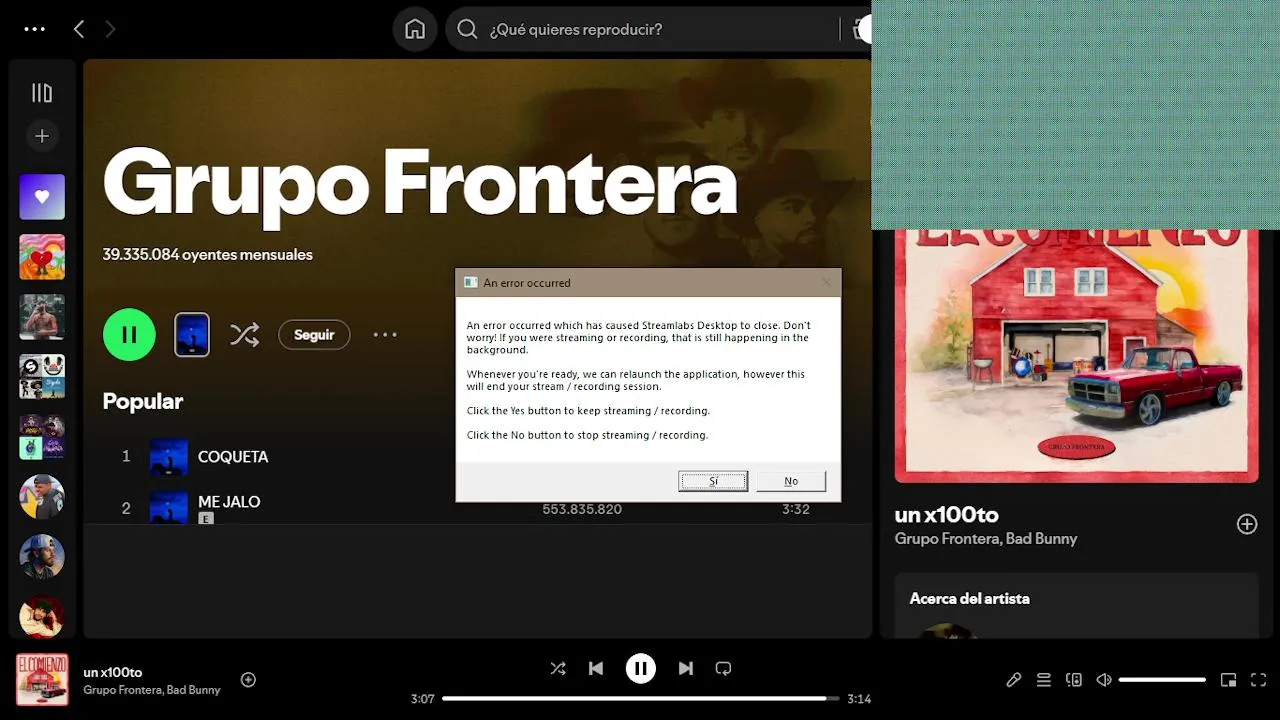Follow the artist with Seguir
The height and width of the screenshot is (720, 1280).
[314, 334]
